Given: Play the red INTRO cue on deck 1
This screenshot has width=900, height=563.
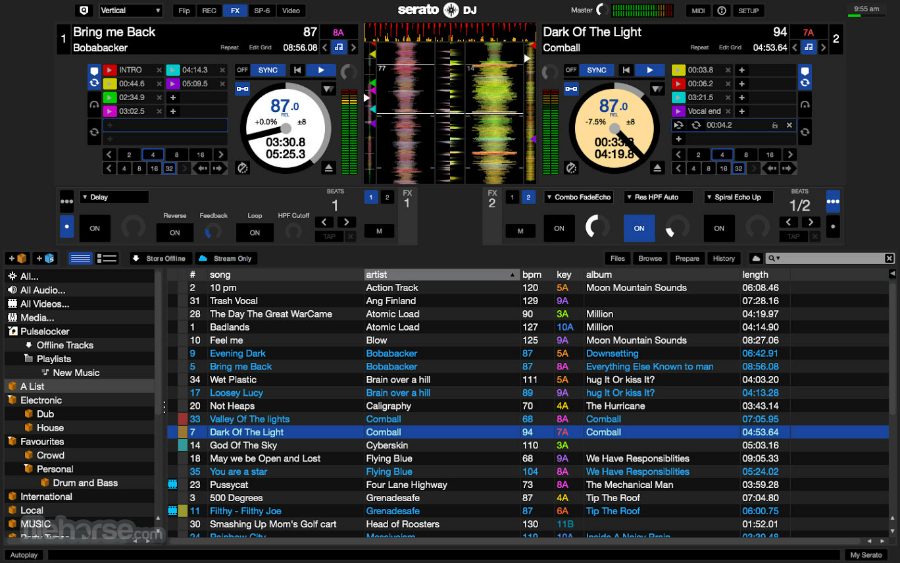Looking at the screenshot, I should (x=110, y=70).
